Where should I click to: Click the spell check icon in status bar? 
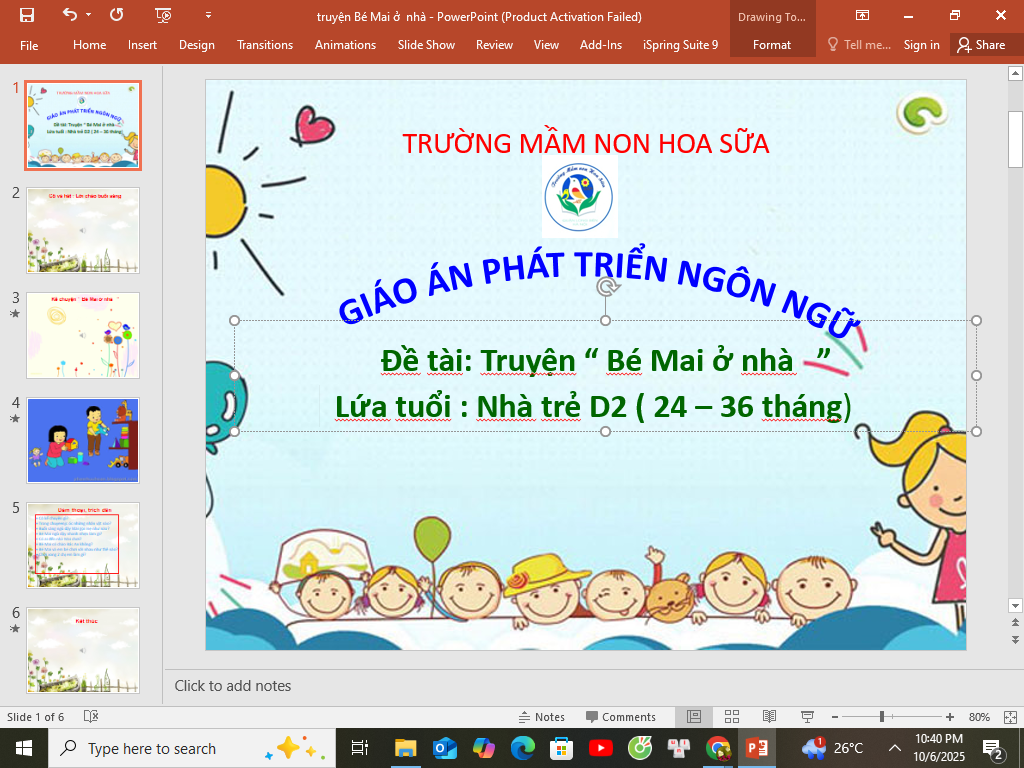(x=91, y=717)
